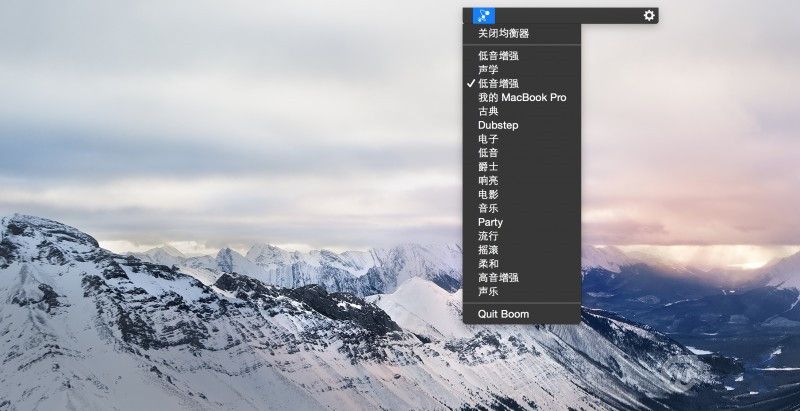Image resolution: width=800 pixels, height=411 pixels.
Task: Switch to the 摇滚 preset
Action: coord(488,250)
